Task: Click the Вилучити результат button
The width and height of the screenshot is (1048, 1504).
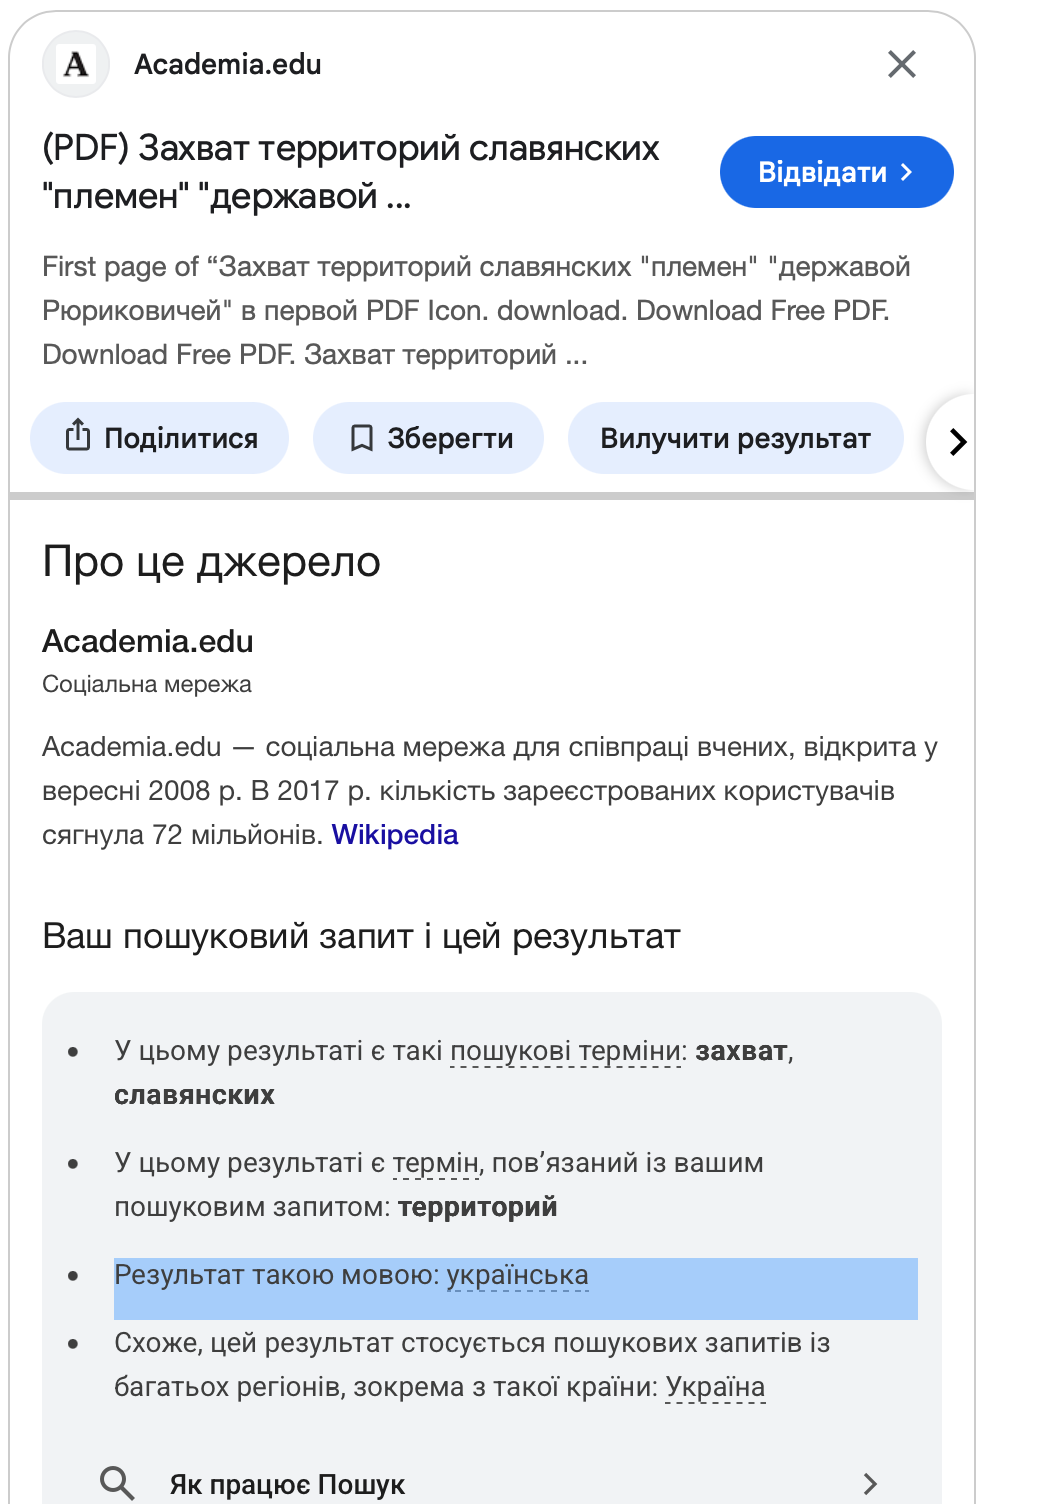Action: point(735,438)
